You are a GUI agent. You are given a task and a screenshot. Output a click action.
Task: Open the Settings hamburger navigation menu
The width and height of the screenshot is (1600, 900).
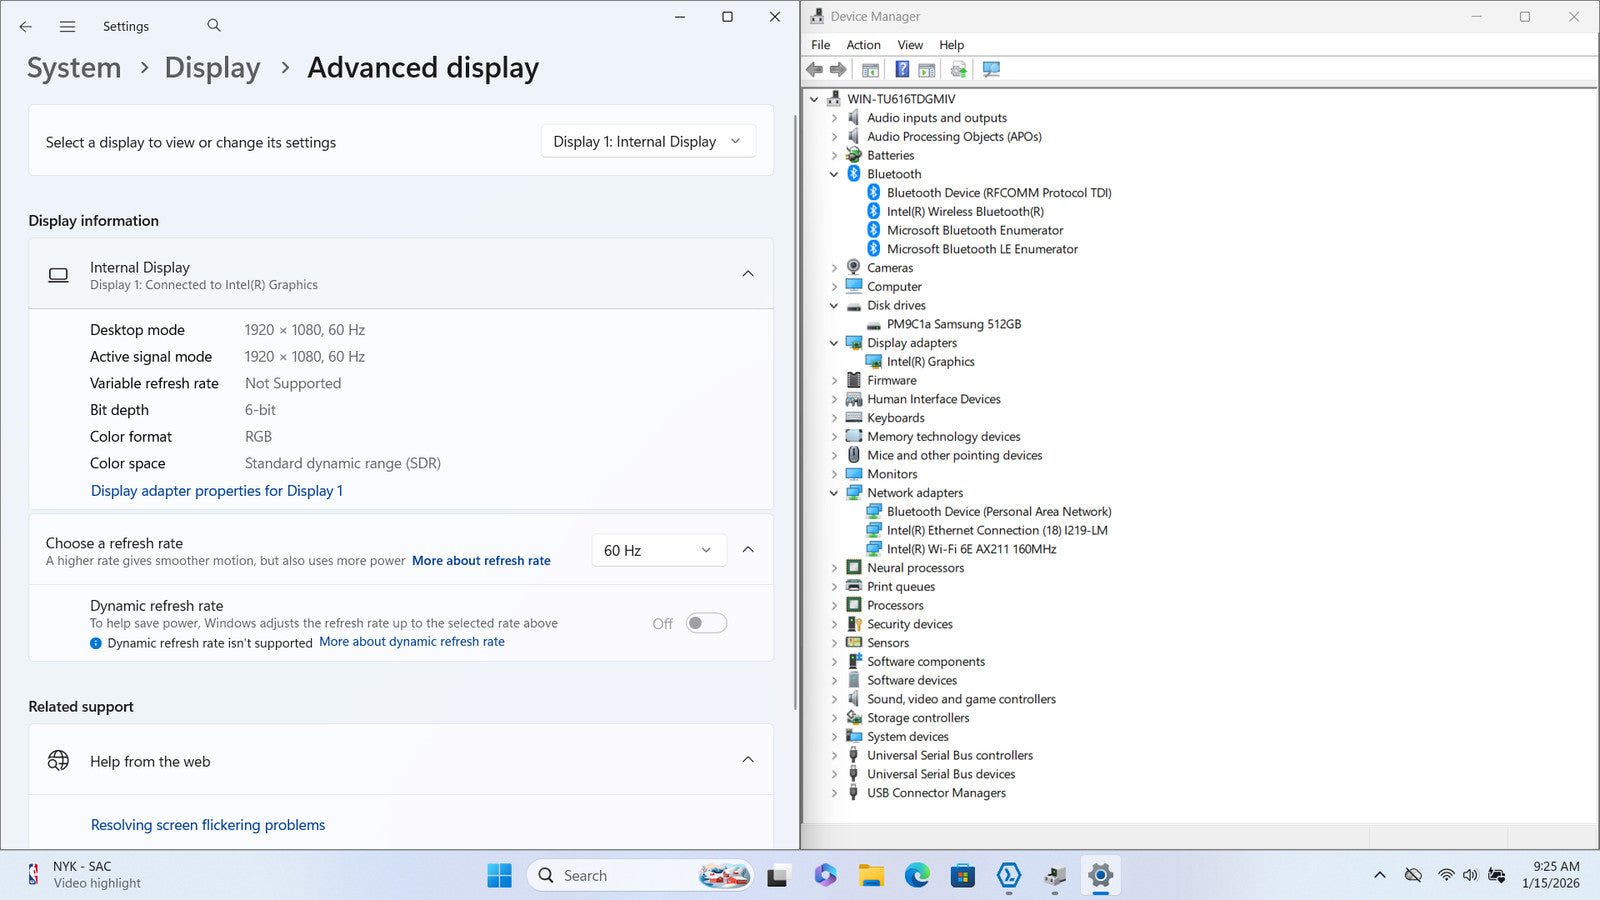[x=67, y=27]
